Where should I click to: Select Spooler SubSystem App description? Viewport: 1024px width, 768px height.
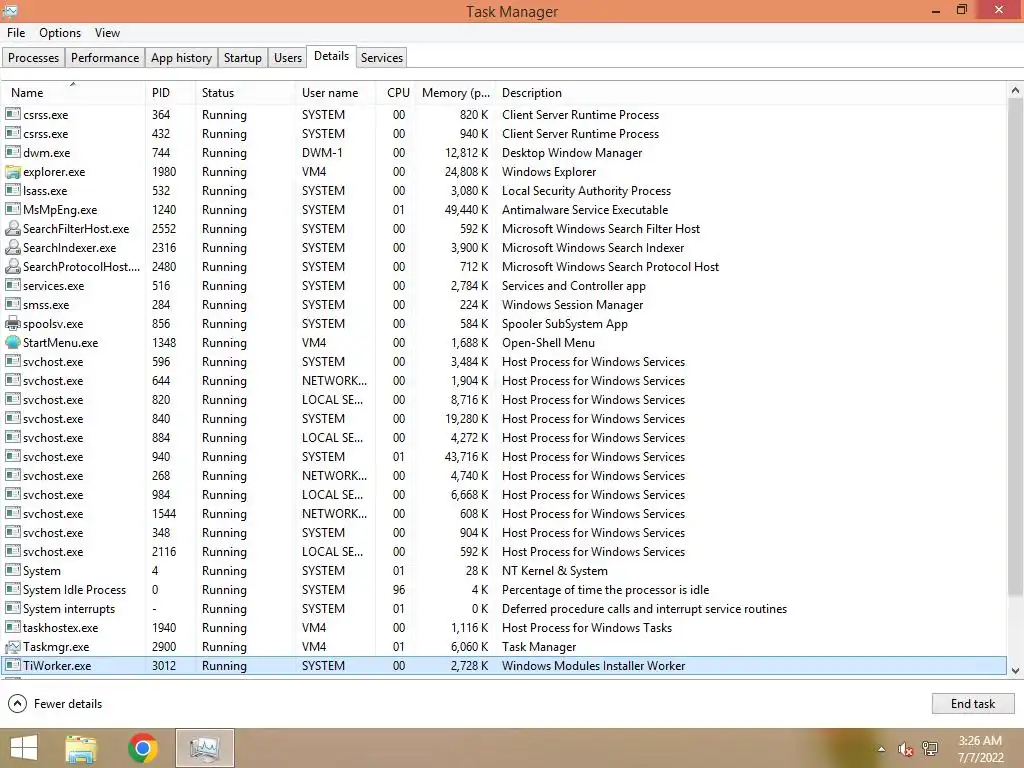point(564,324)
